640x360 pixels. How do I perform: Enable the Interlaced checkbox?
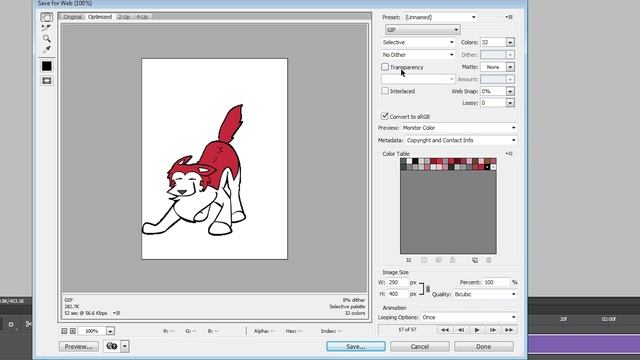click(385, 91)
